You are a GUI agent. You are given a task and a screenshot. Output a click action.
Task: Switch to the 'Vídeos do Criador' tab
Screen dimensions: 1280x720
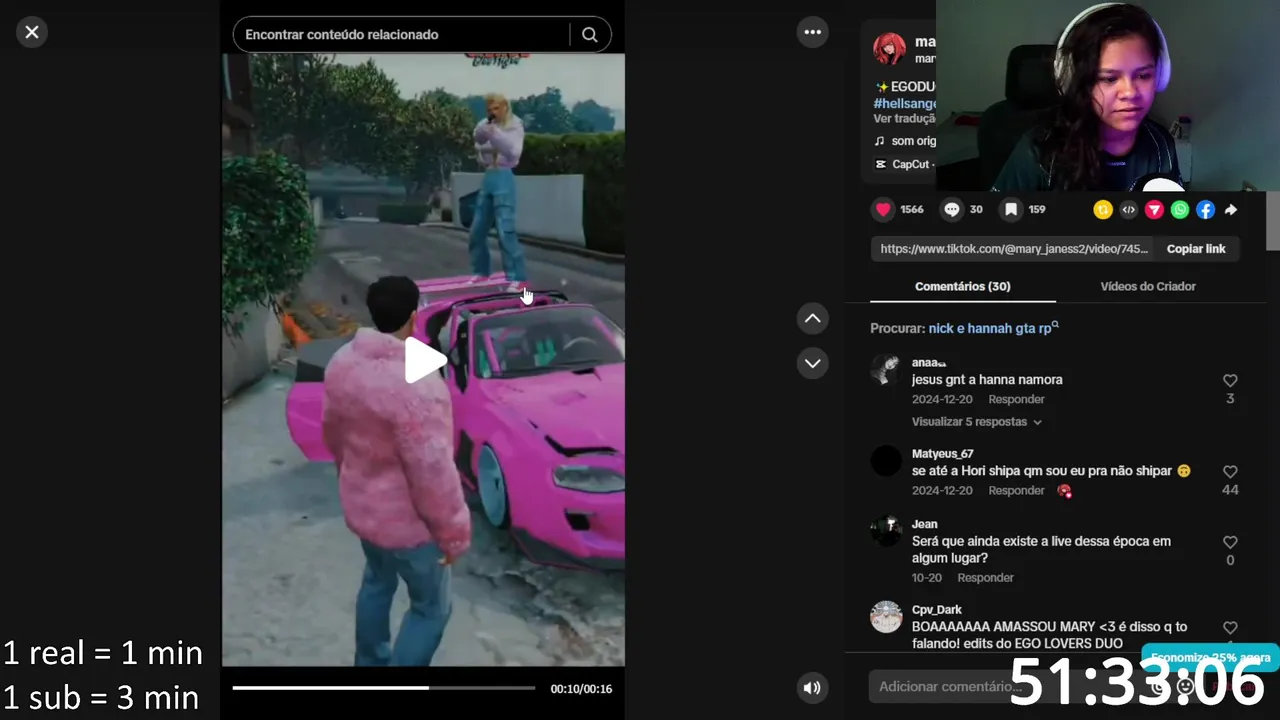point(1148,286)
